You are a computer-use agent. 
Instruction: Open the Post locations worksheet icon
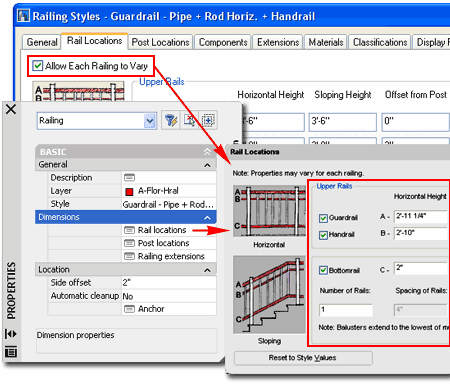[x=129, y=243]
